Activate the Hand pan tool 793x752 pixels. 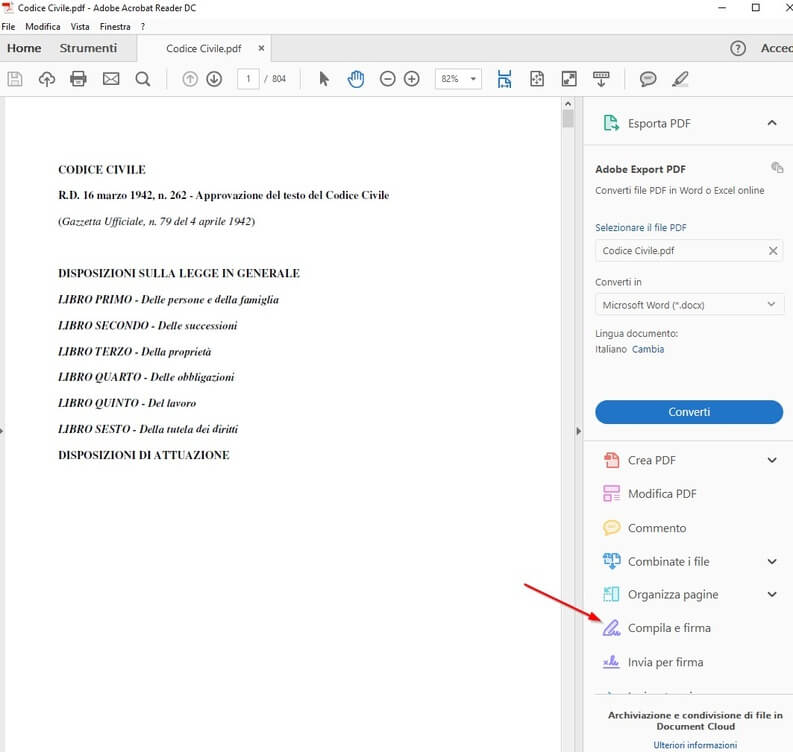pyautogui.click(x=356, y=79)
